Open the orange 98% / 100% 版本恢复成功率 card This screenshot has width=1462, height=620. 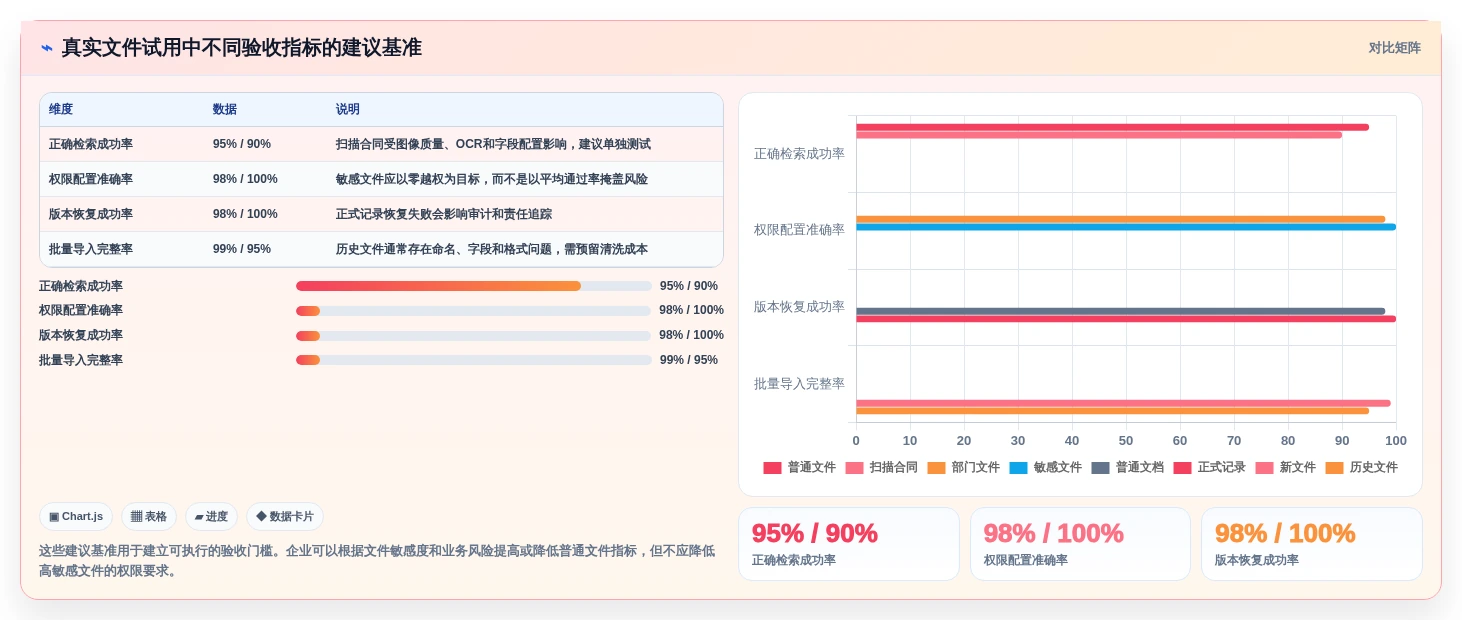click(1312, 544)
